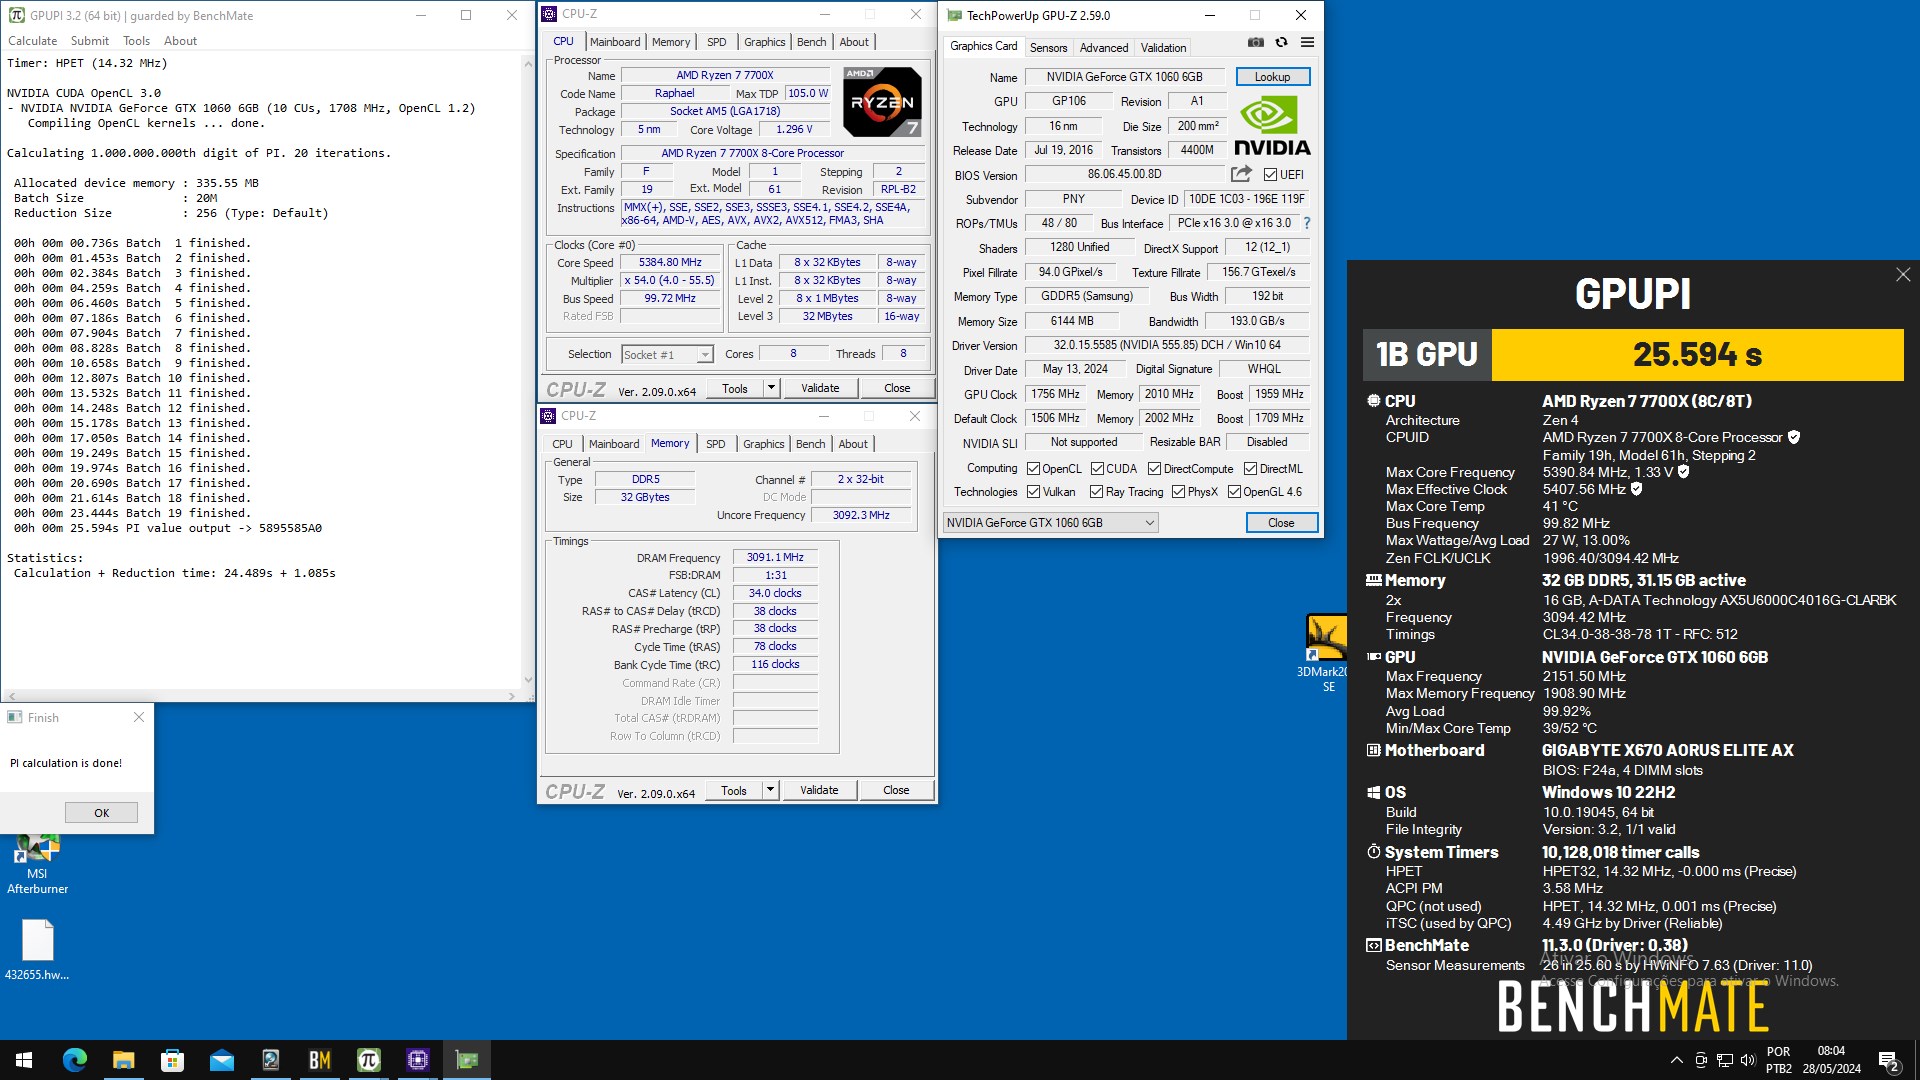This screenshot has height=1080, width=1920.
Task: Open the Calculate menu in GPUPI
Action: coord(33,41)
